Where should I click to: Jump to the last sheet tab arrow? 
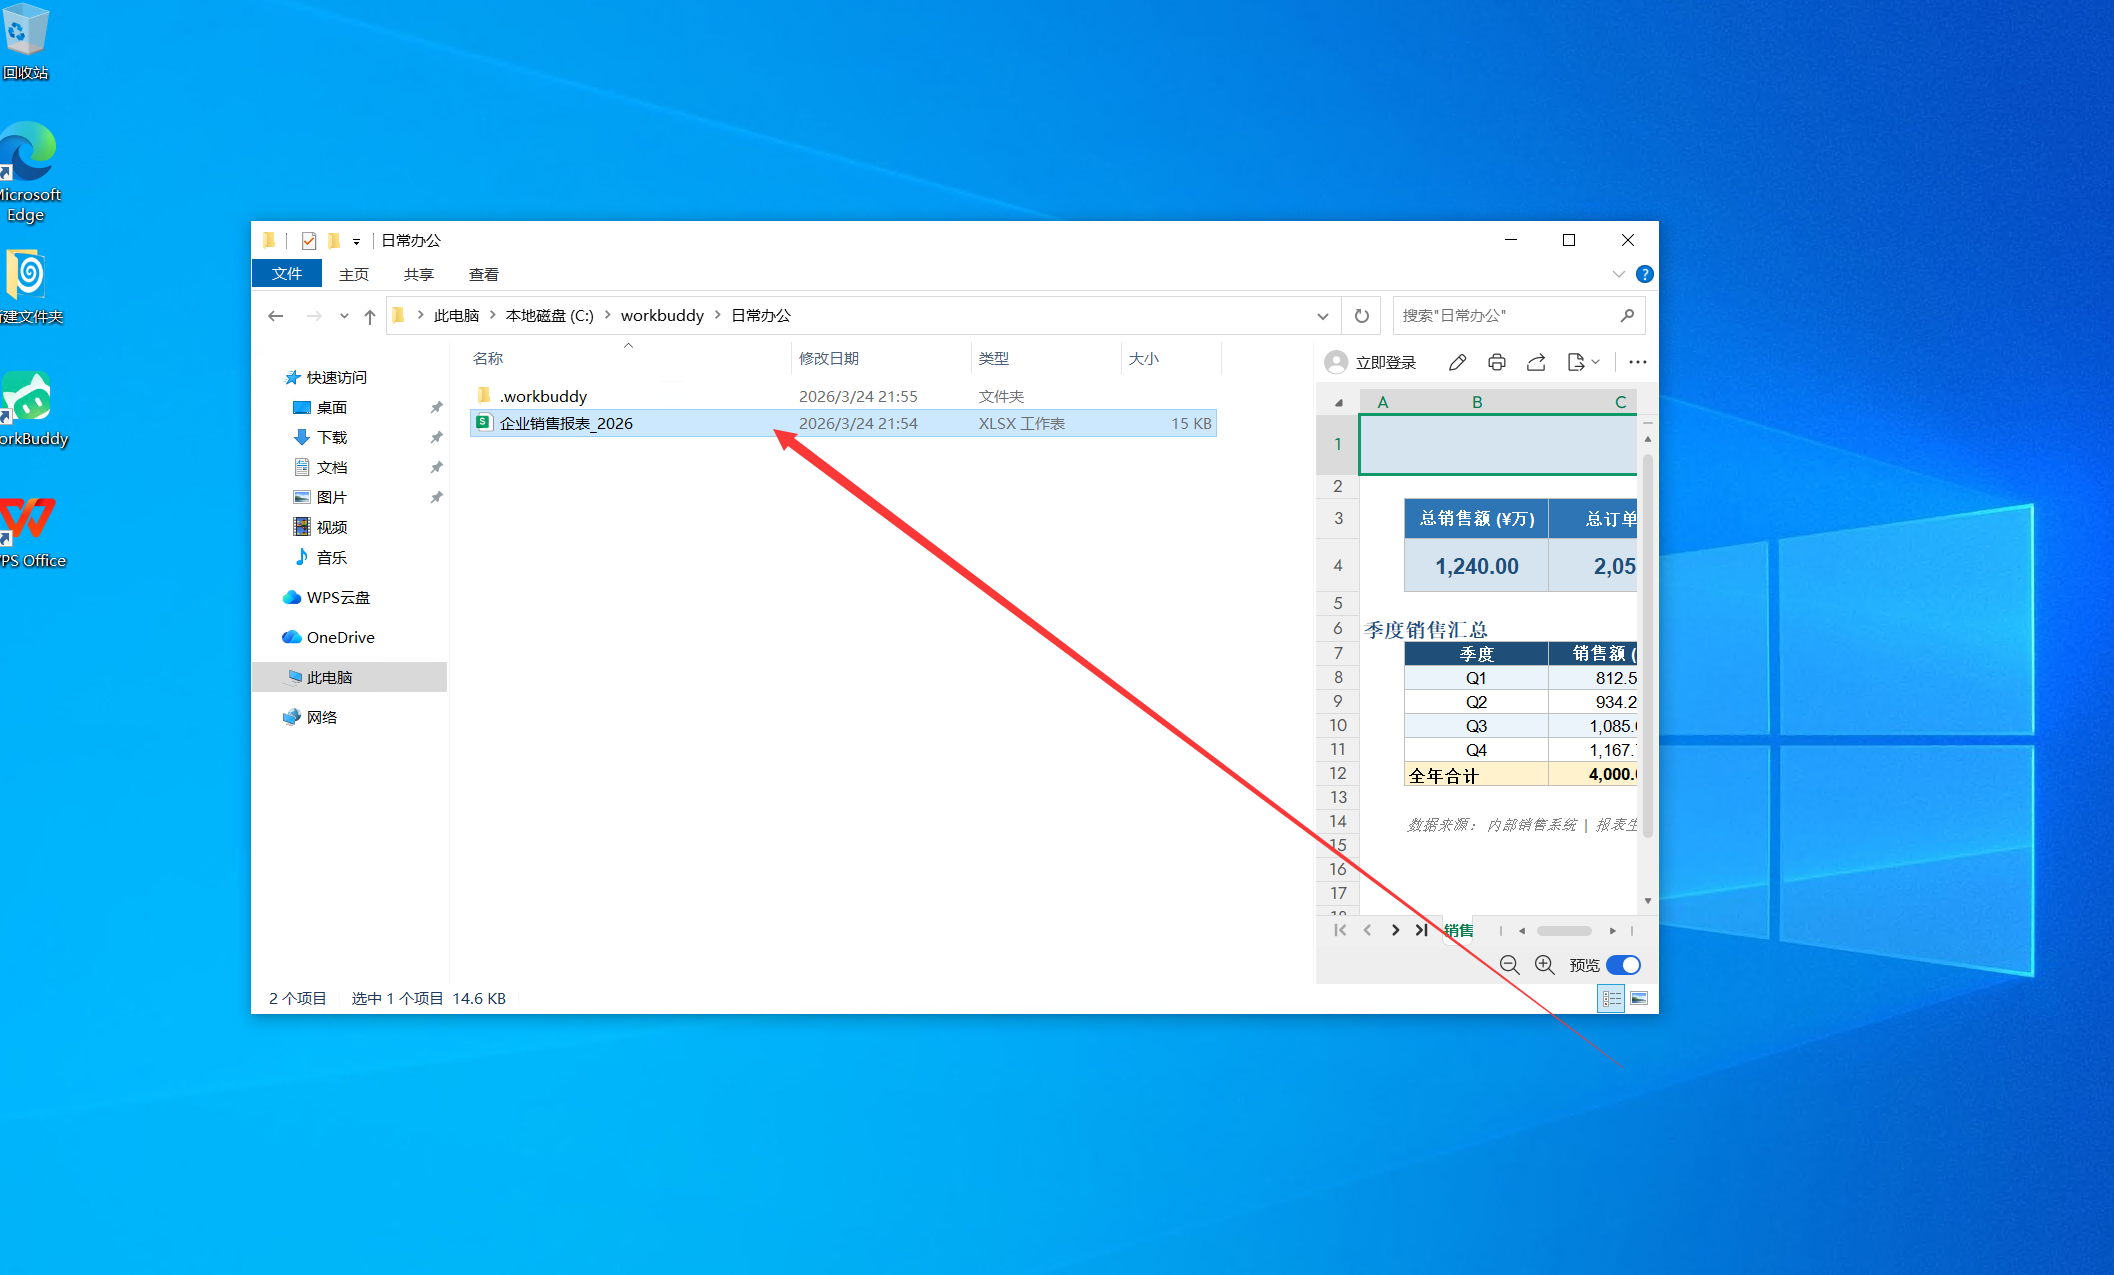pyautogui.click(x=1421, y=930)
